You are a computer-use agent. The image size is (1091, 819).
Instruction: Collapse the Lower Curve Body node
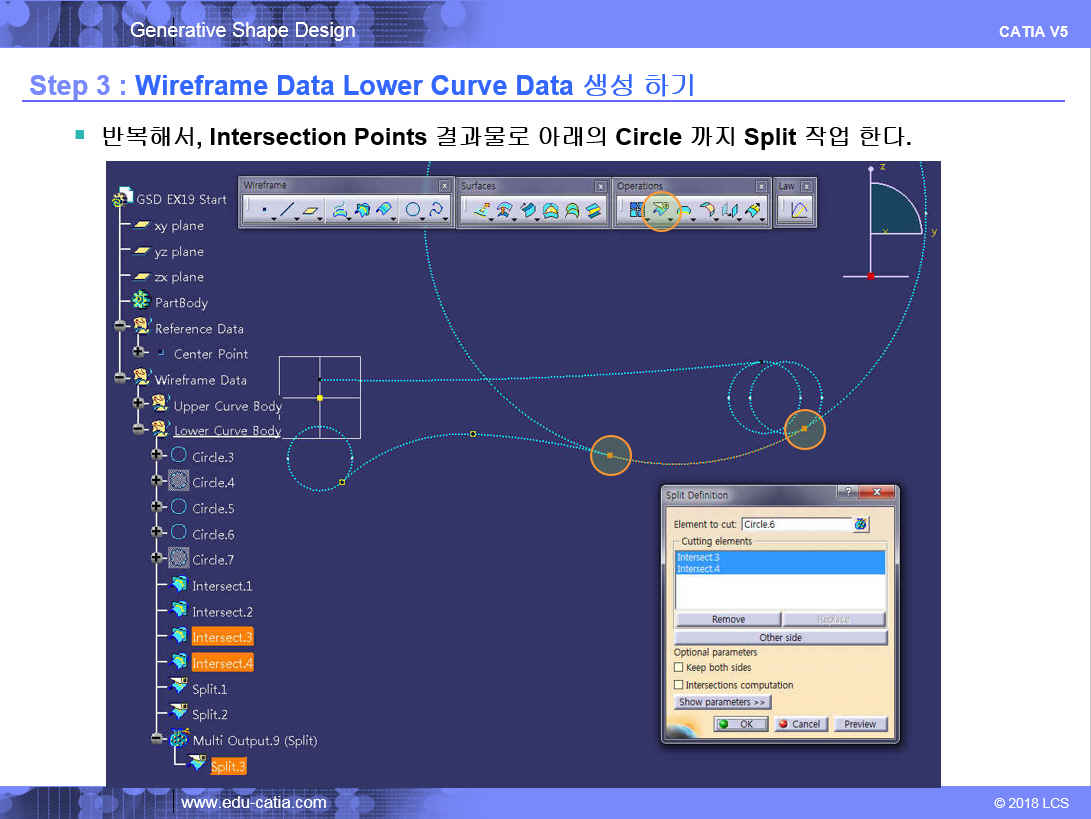click(x=140, y=430)
